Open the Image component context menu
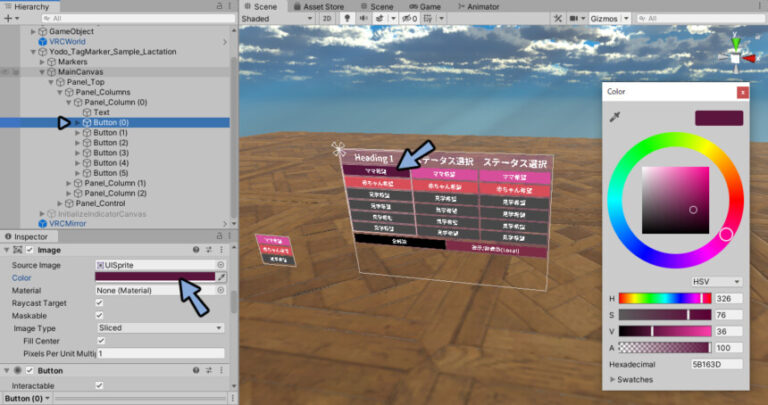The image size is (768, 405). pos(221,250)
